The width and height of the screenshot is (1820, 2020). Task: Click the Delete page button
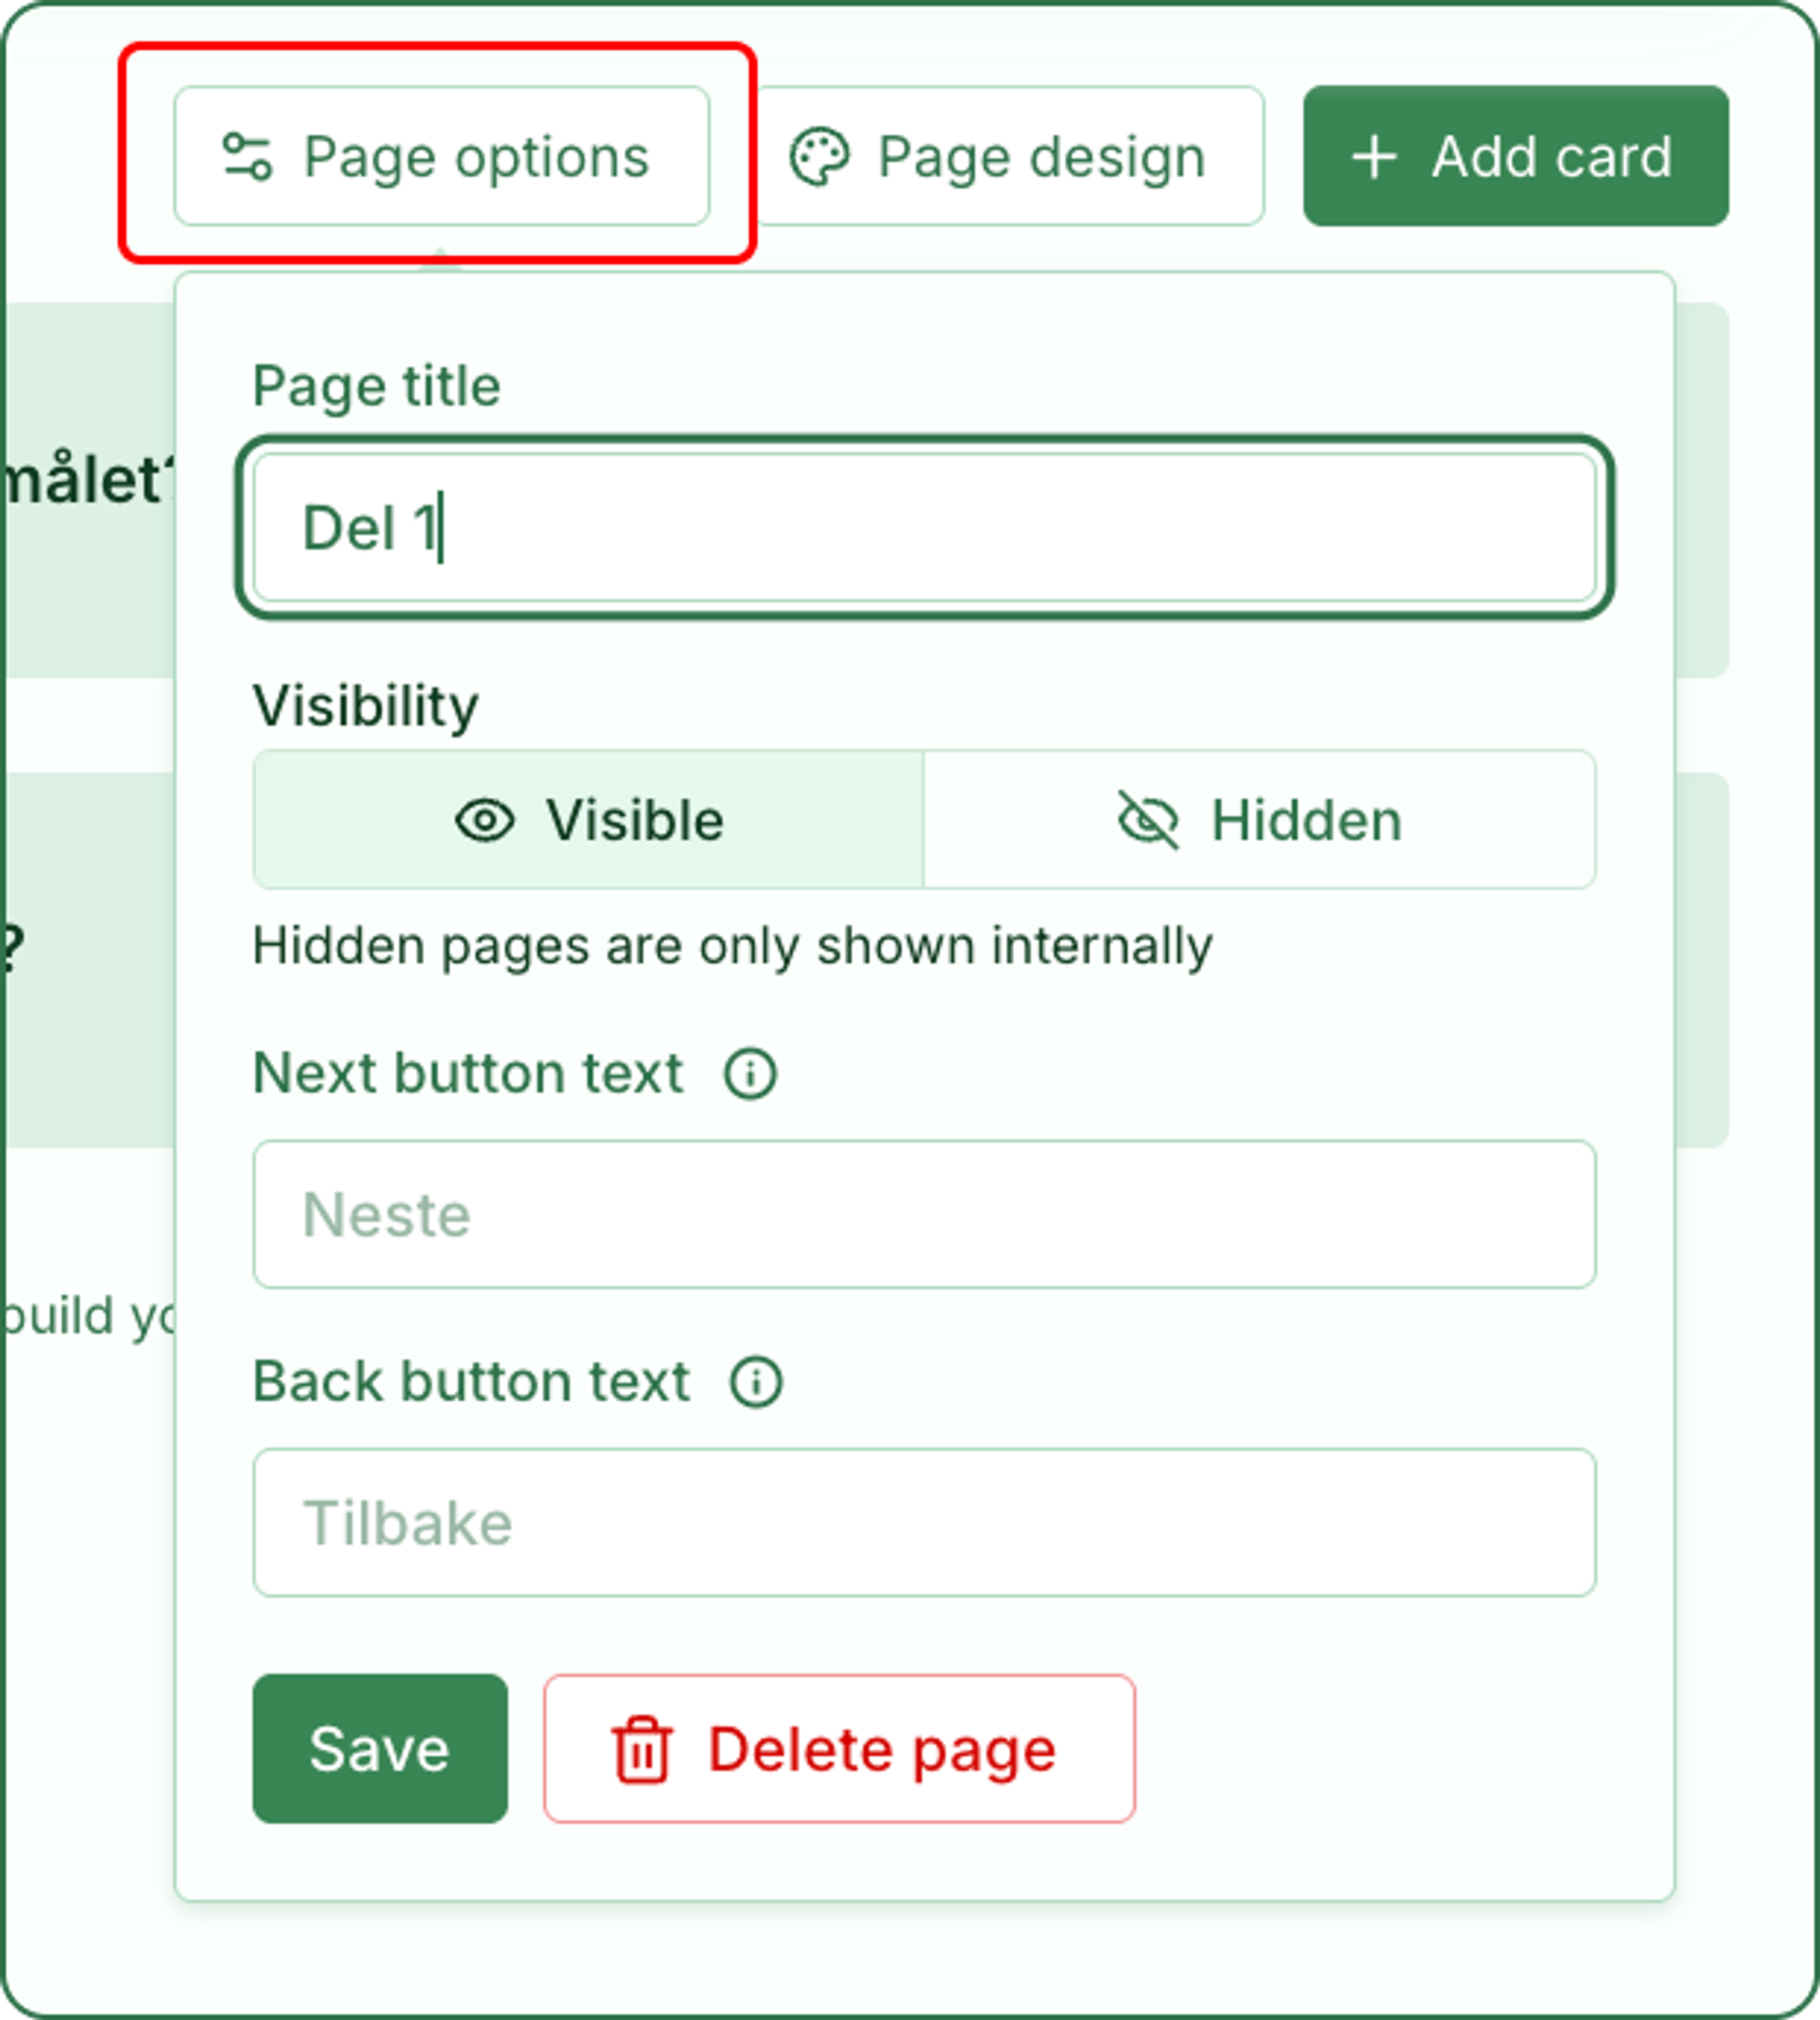(x=839, y=1749)
